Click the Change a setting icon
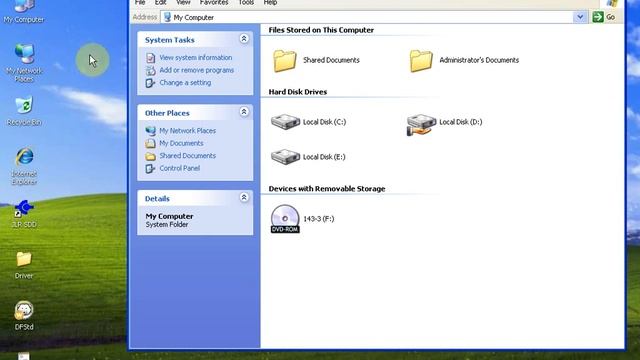 click(x=150, y=83)
